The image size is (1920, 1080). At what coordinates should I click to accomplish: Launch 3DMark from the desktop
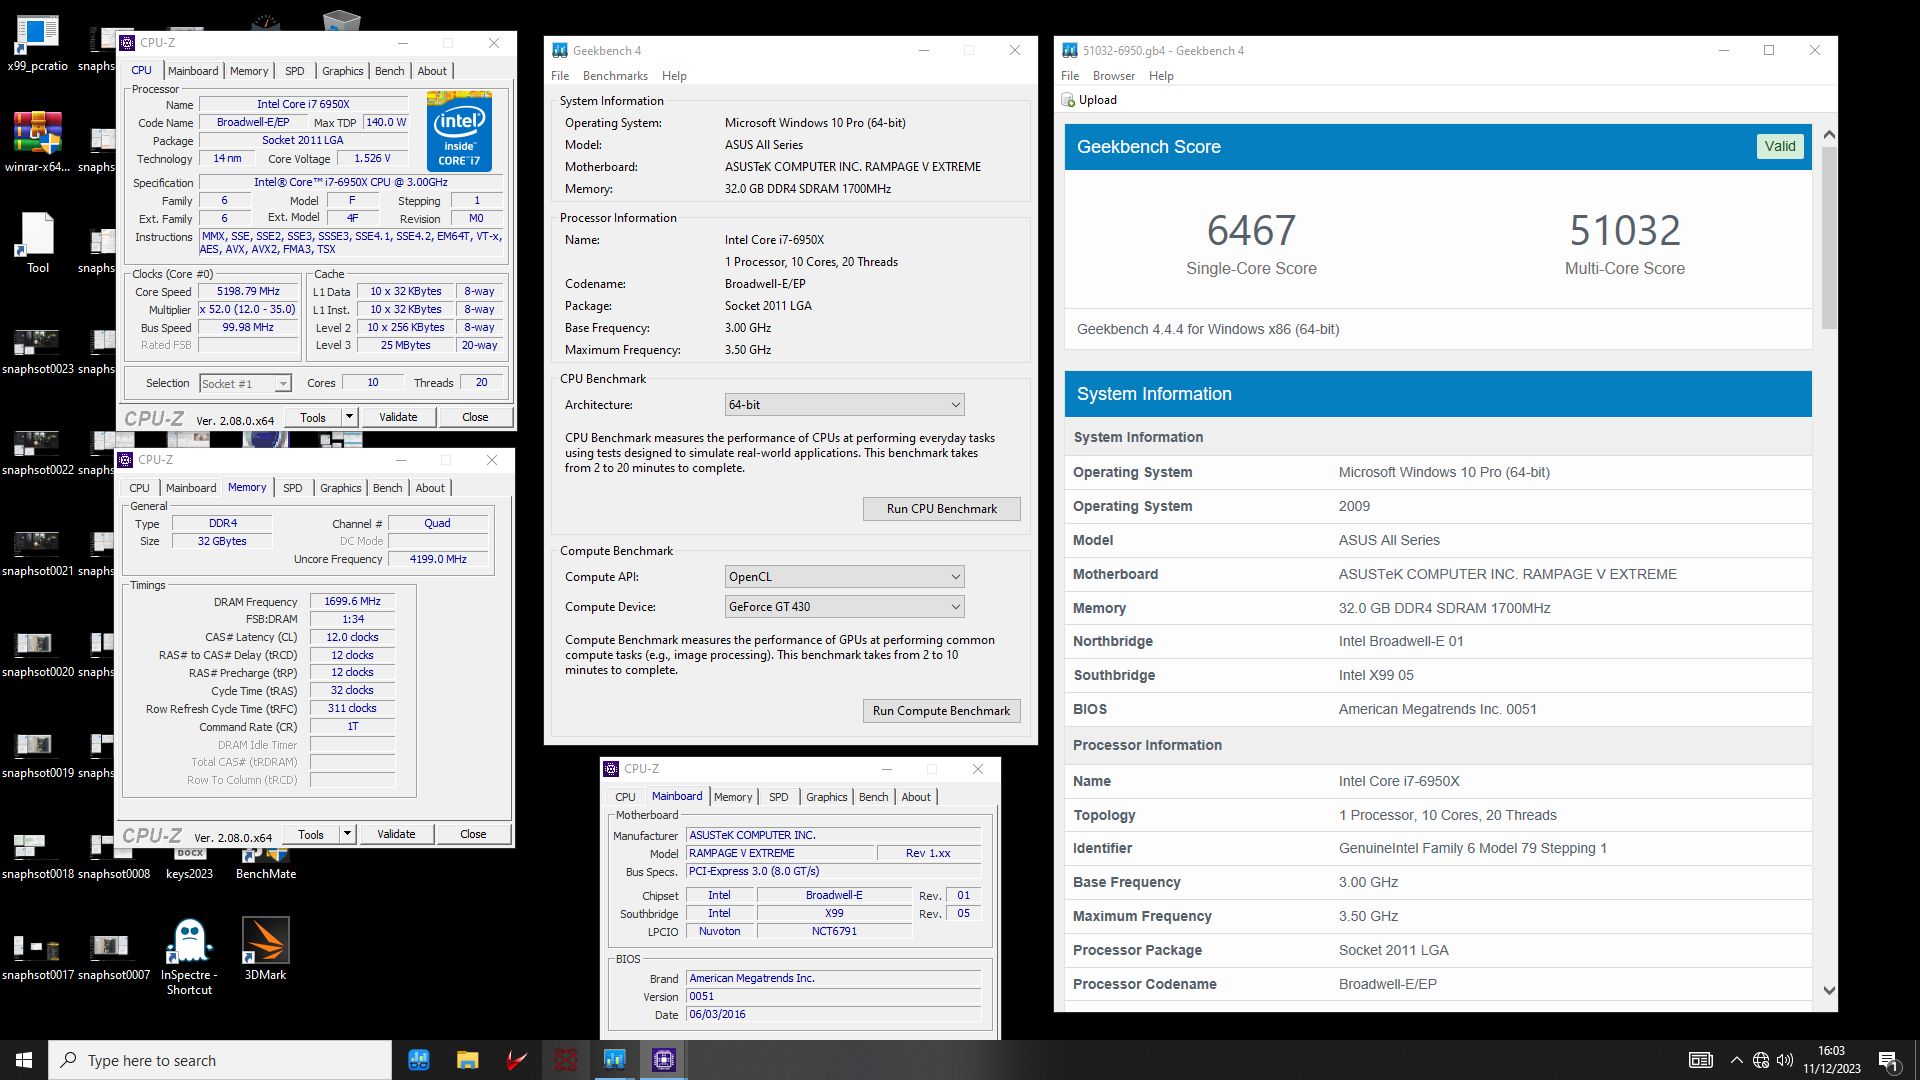tap(265, 949)
